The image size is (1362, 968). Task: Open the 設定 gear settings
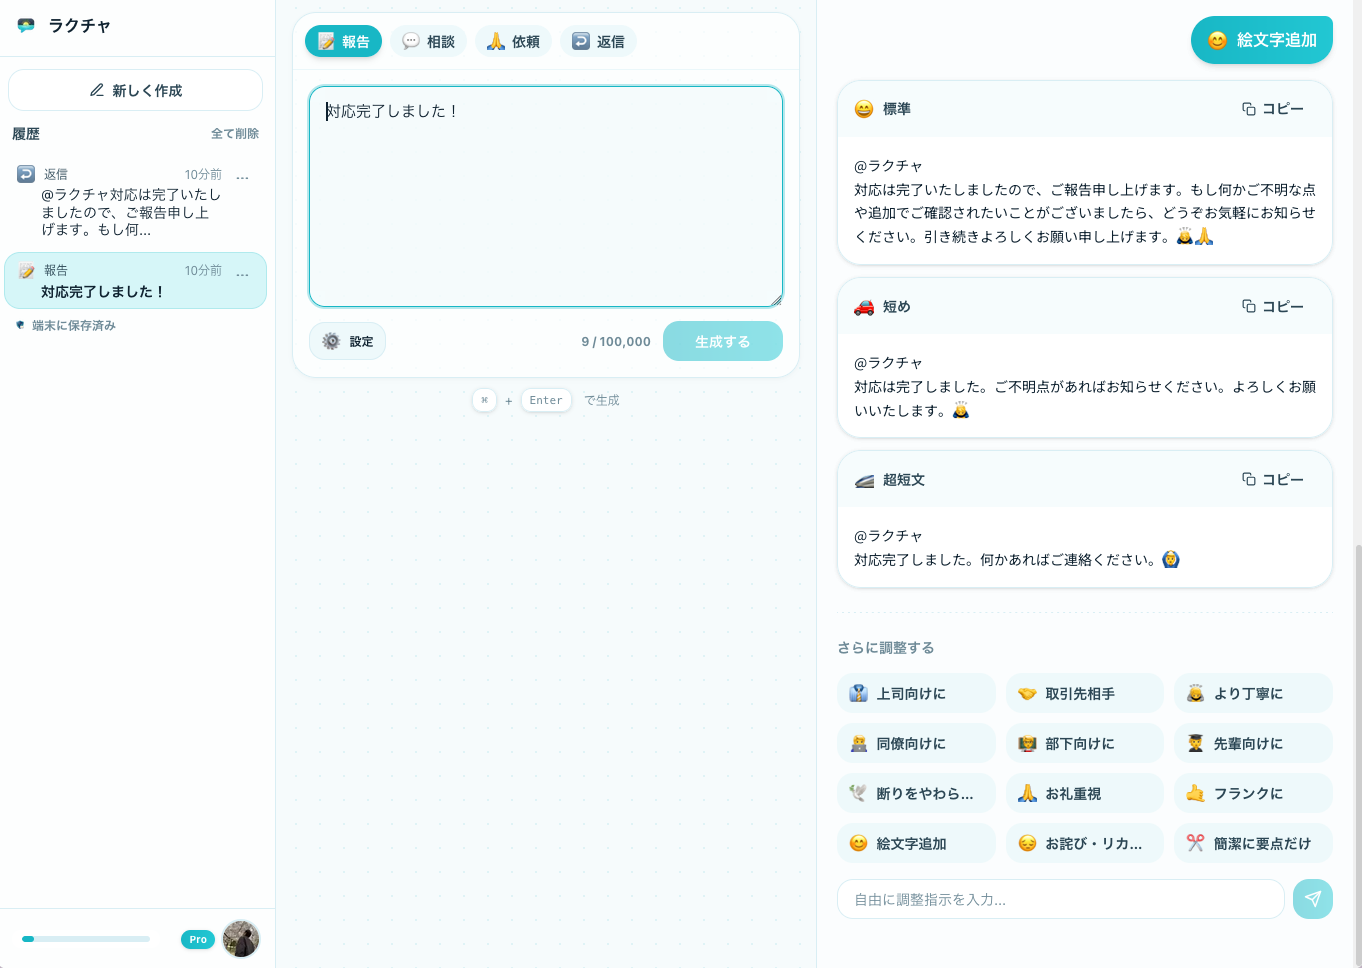347,342
